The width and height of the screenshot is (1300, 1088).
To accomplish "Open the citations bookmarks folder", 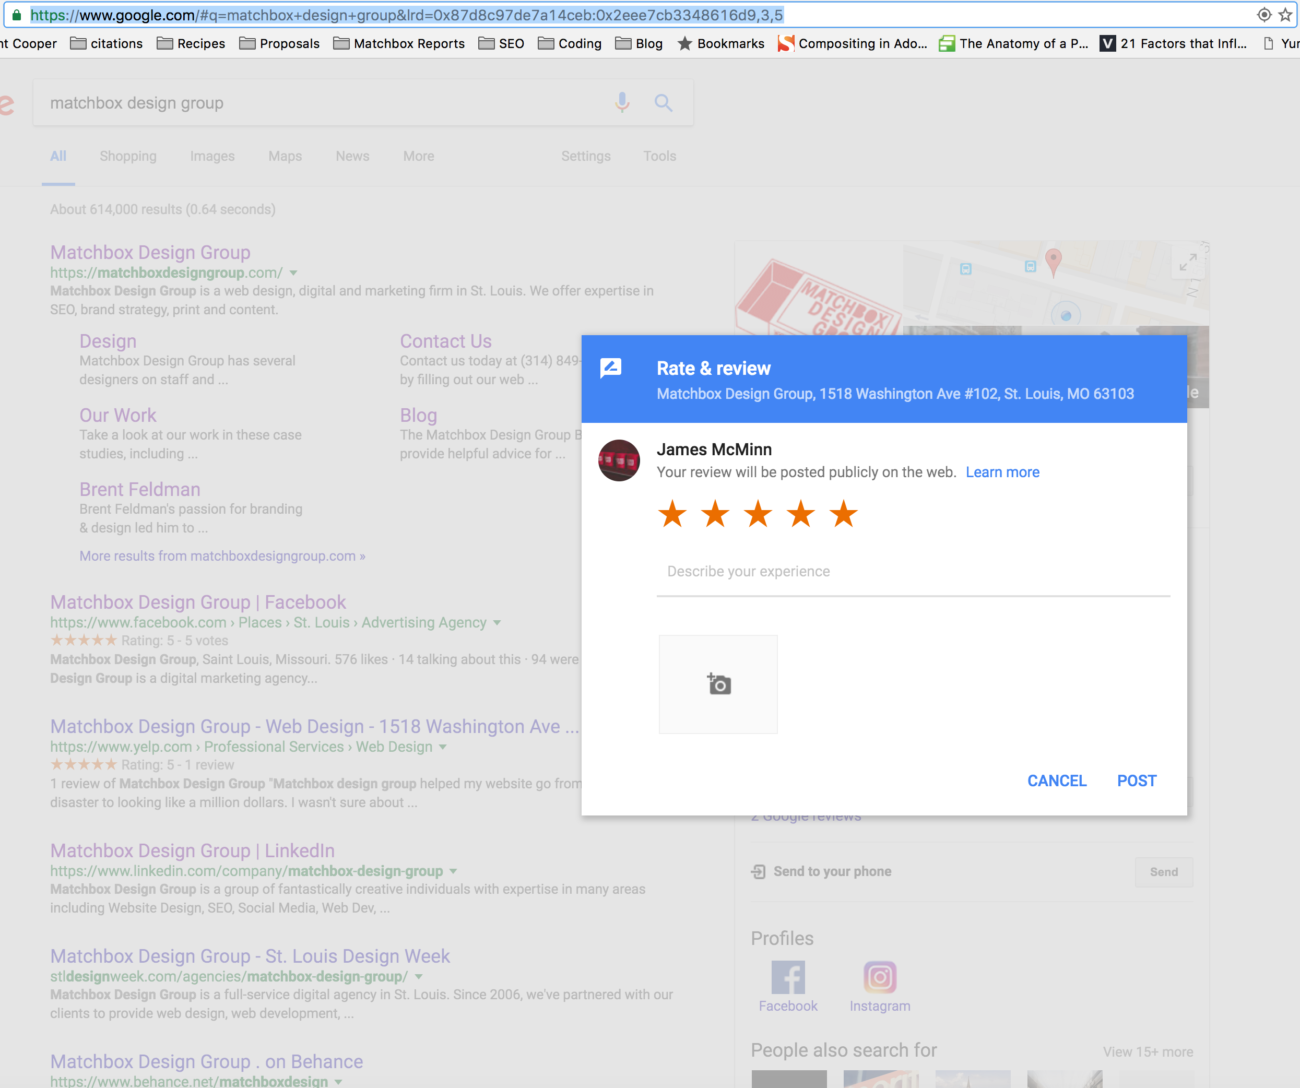I will coord(107,43).
